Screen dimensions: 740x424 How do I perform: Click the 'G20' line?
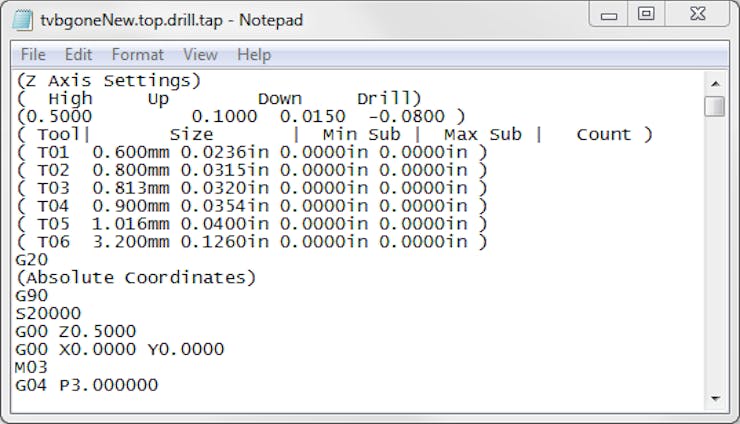pos(32,260)
